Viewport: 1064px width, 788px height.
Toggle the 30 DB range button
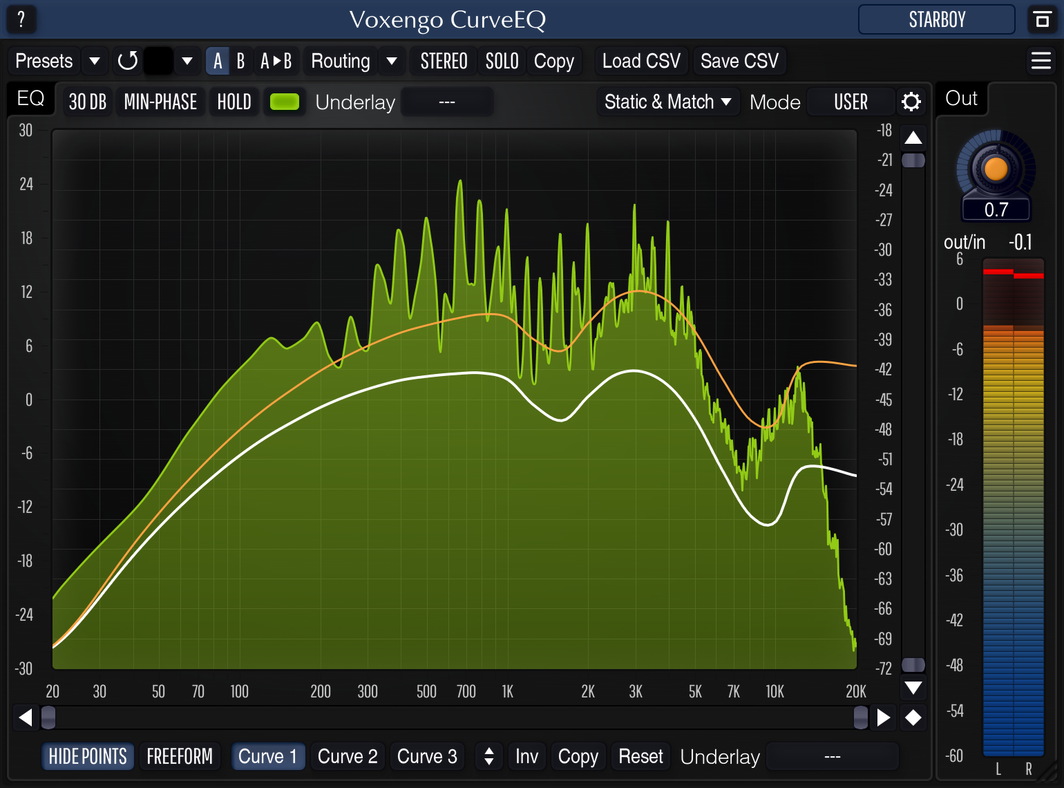coord(88,102)
